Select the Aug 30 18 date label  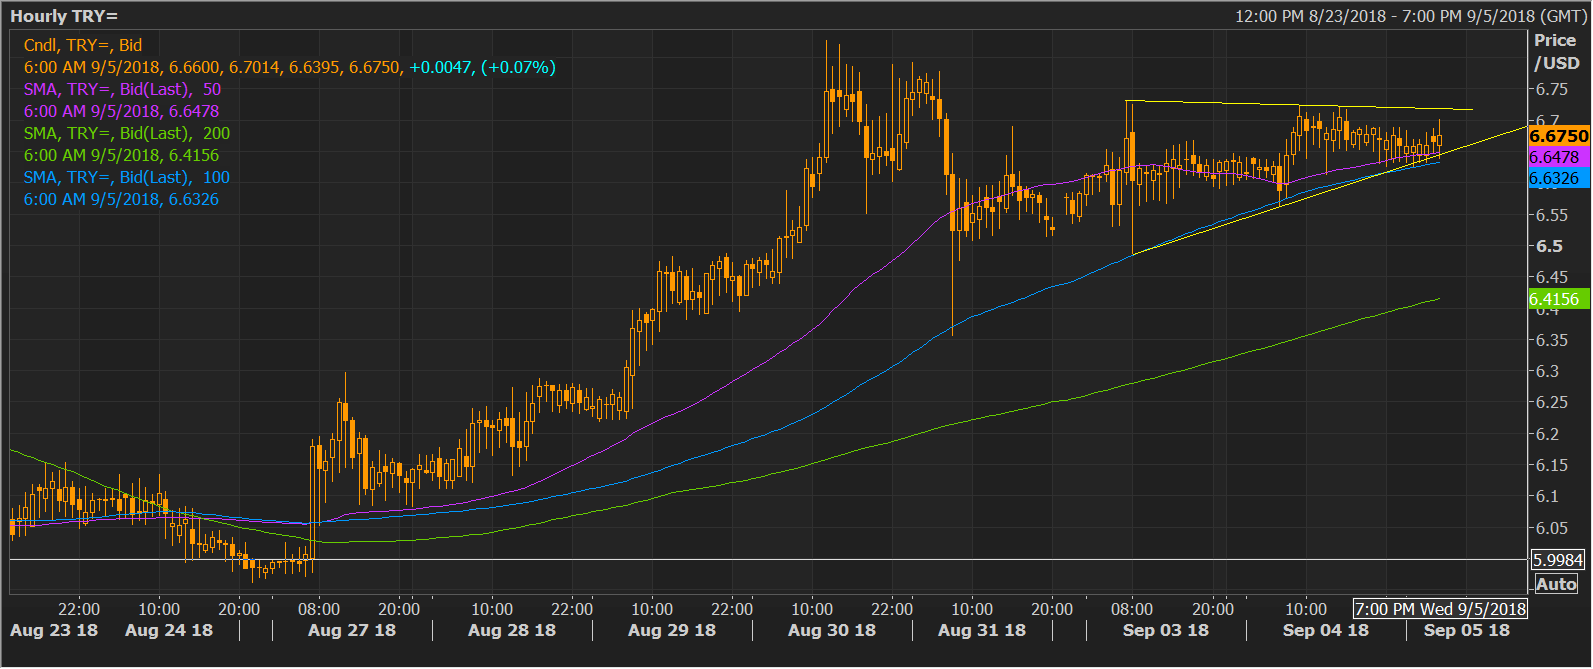[832, 630]
